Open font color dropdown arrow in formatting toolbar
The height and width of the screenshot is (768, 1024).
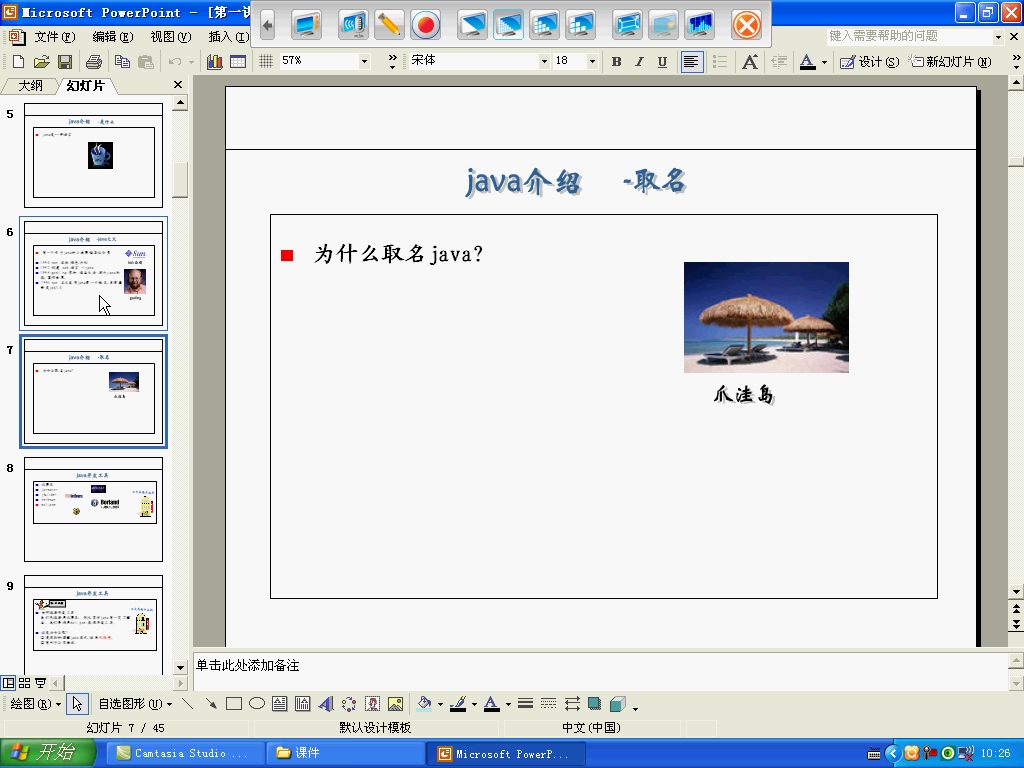pyautogui.click(x=824, y=62)
